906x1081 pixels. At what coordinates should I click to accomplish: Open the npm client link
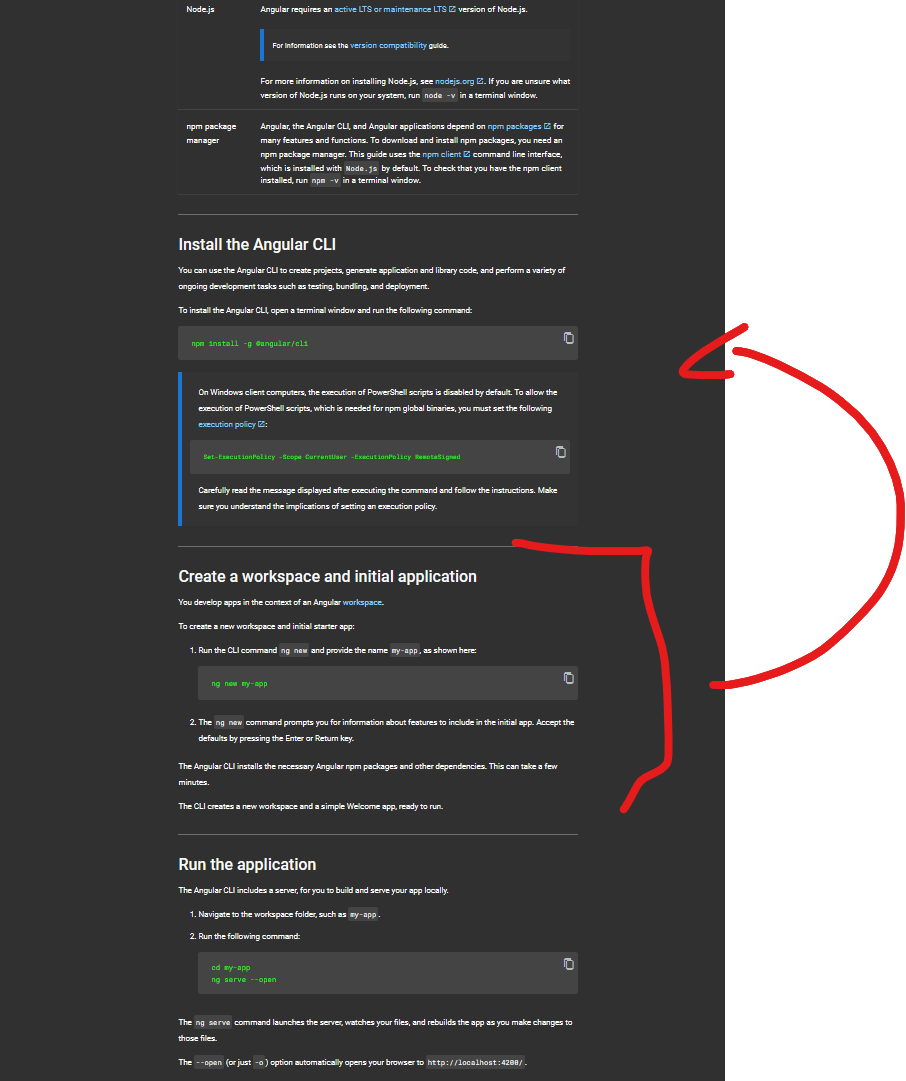pyautogui.click(x=446, y=154)
